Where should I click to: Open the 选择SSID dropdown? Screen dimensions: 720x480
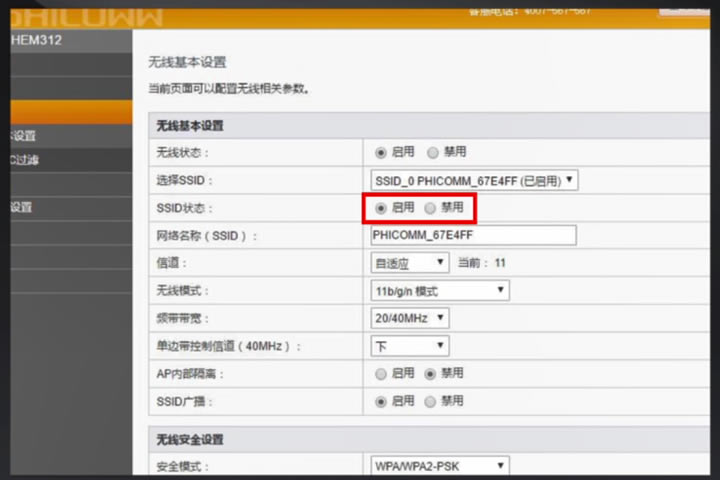point(474,181)
